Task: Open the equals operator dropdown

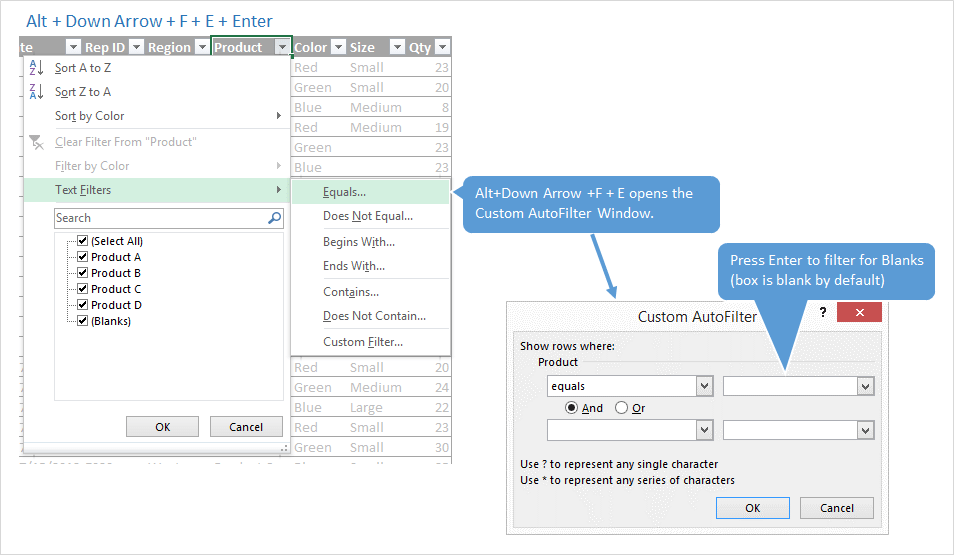Action: pyautogui.click(x=704, y=386)
